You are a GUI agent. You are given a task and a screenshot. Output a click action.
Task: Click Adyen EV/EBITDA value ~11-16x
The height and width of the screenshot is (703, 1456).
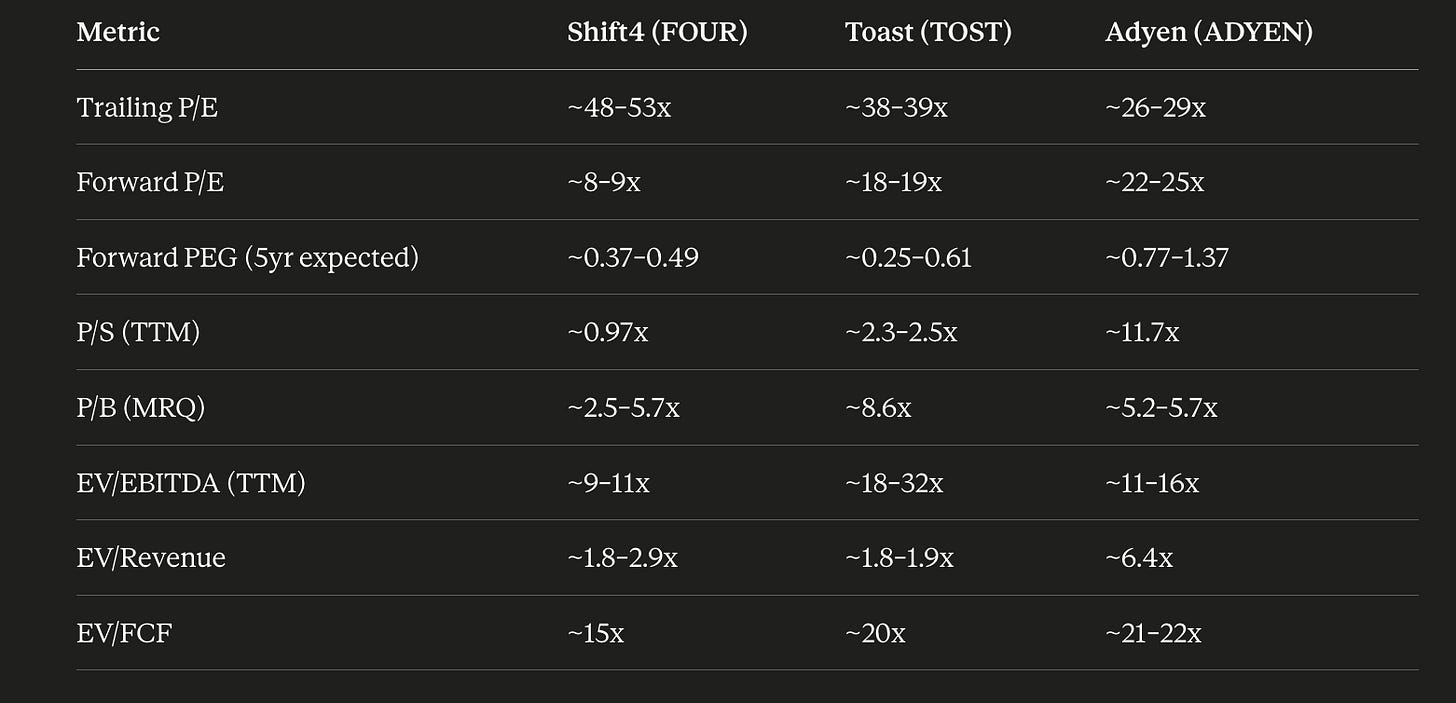[x=1152, y=483]
